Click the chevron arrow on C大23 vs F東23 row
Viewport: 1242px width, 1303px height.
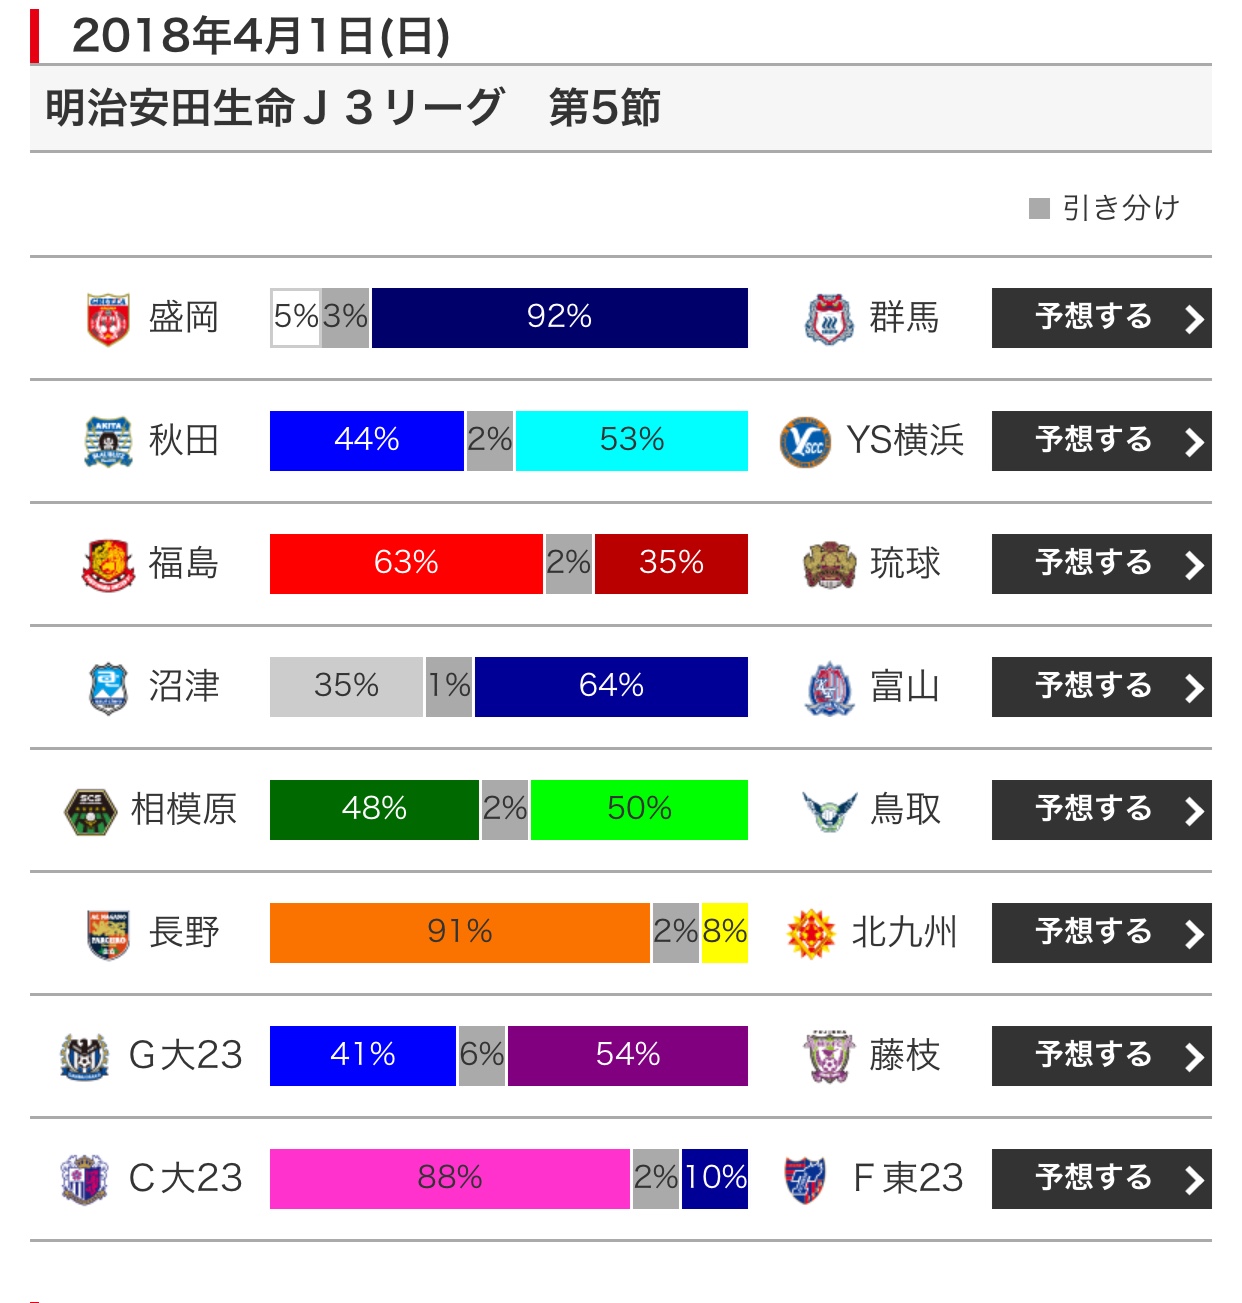pos(1193,1180)
